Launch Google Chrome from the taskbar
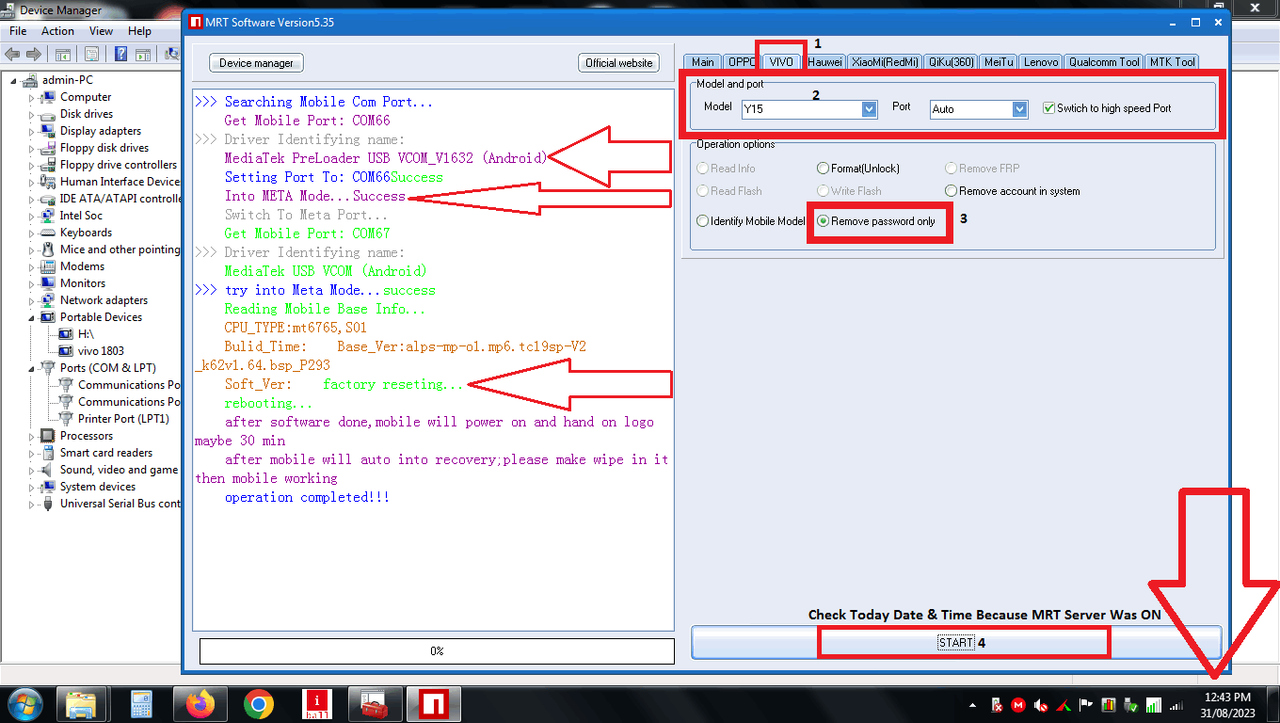The height and width of the screenshot is (723, 1280). [x=258, y=704]
